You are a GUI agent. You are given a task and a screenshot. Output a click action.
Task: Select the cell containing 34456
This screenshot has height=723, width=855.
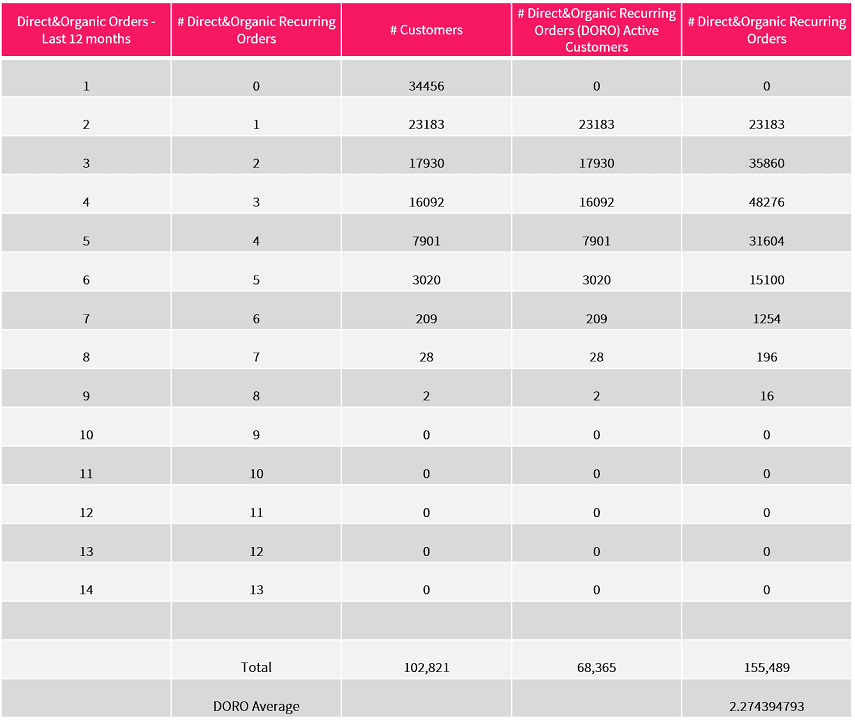[x=426, y=86]
